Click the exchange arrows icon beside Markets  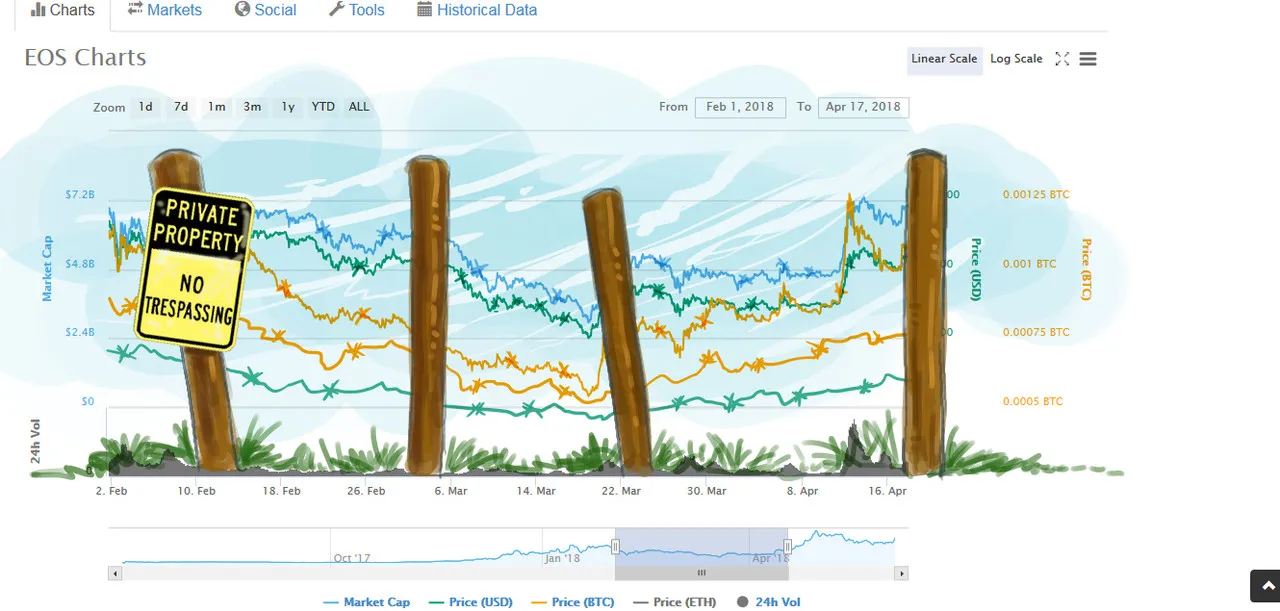tap(135, 10)
